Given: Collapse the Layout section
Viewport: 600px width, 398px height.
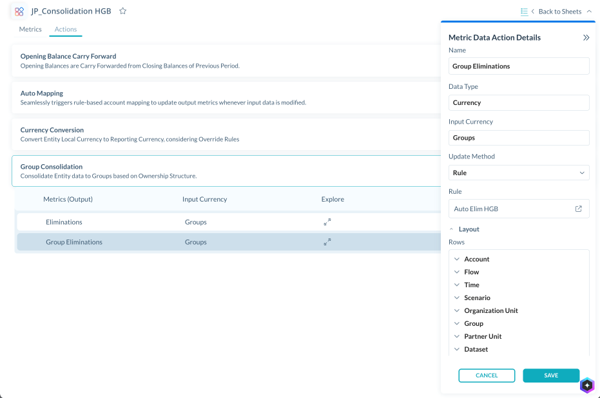Looking at the screenshot, I should pos(451,229).
